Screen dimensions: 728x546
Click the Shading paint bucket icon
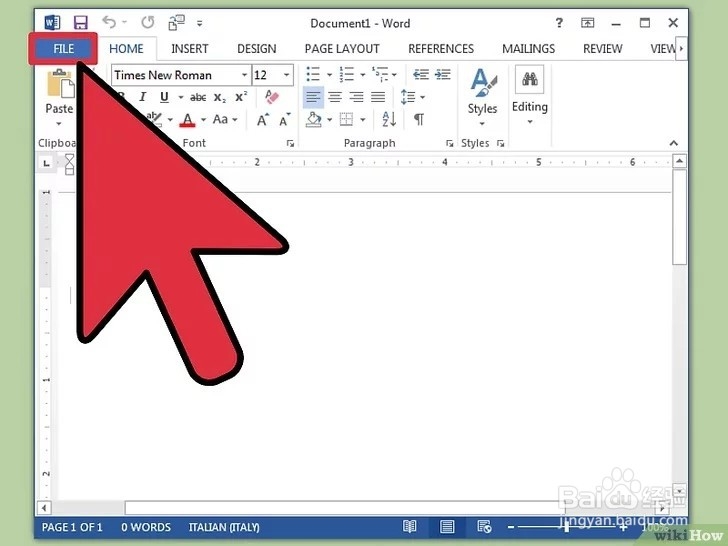coord(314,120)
